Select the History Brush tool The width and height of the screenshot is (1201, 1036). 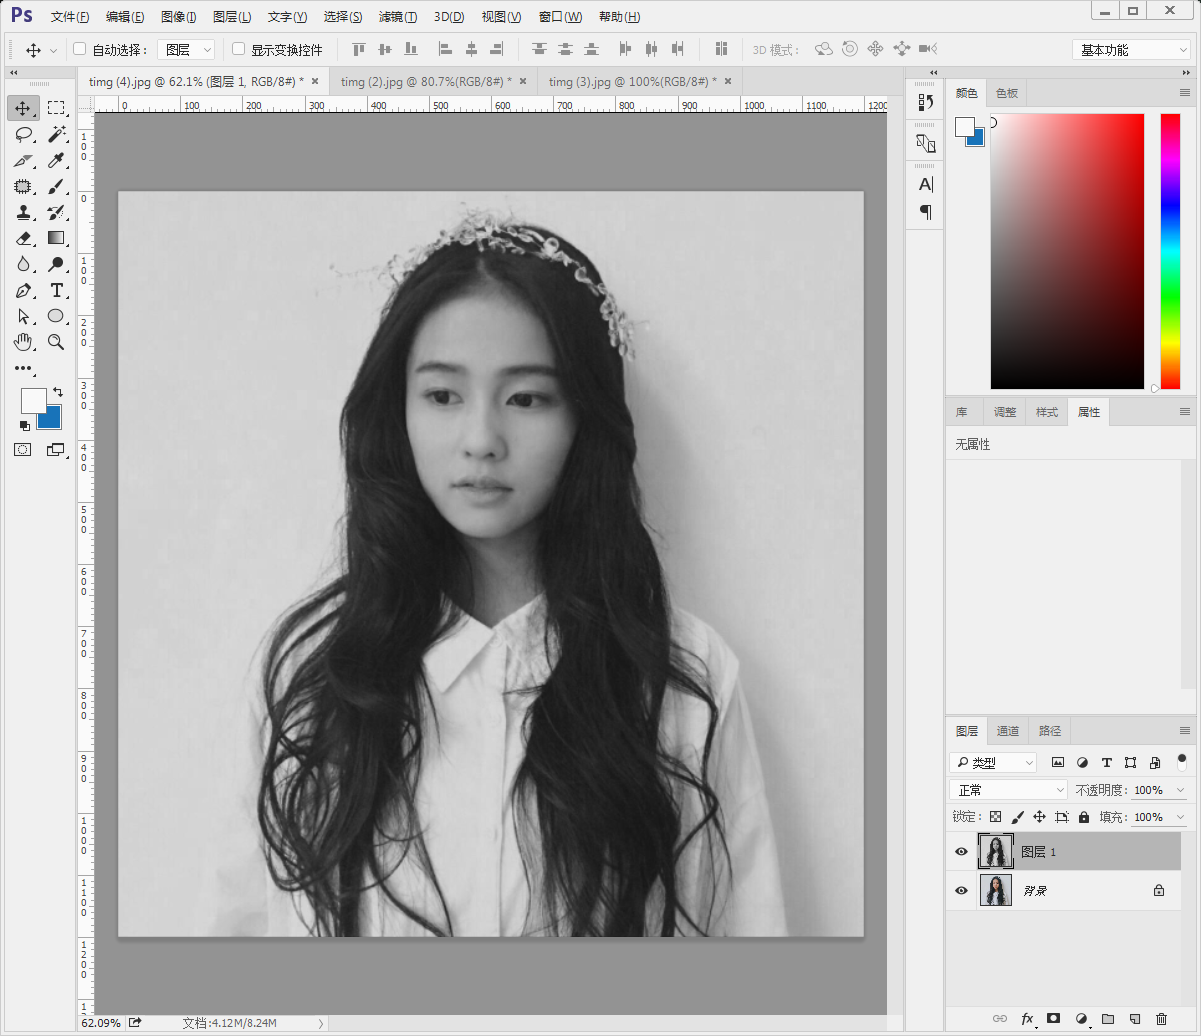click(x=56, y=212)
